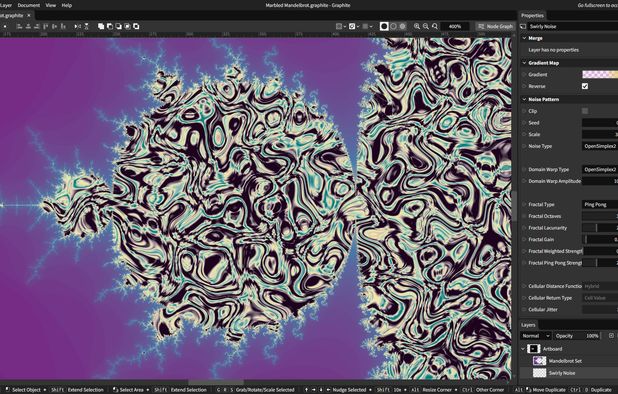Apply boolean Union operation

point(101,26)
